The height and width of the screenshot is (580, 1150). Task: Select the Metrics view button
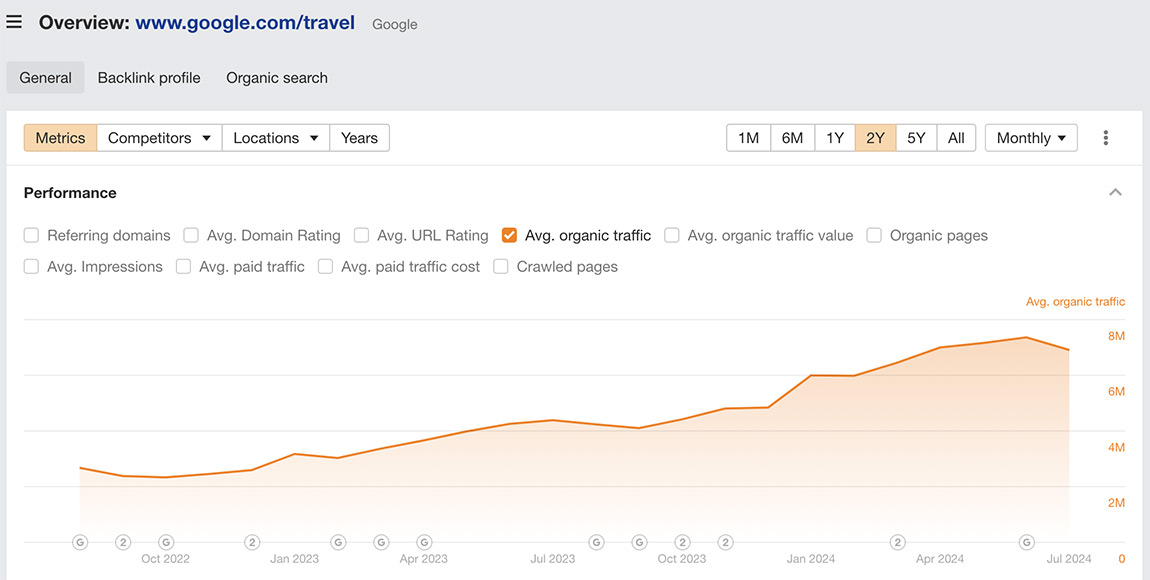(60, 138)
